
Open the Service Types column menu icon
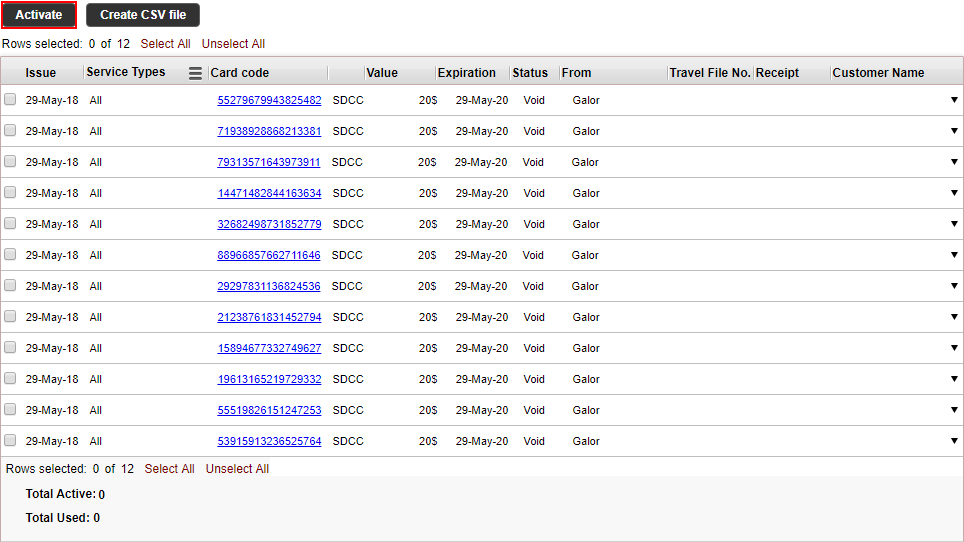195,73
